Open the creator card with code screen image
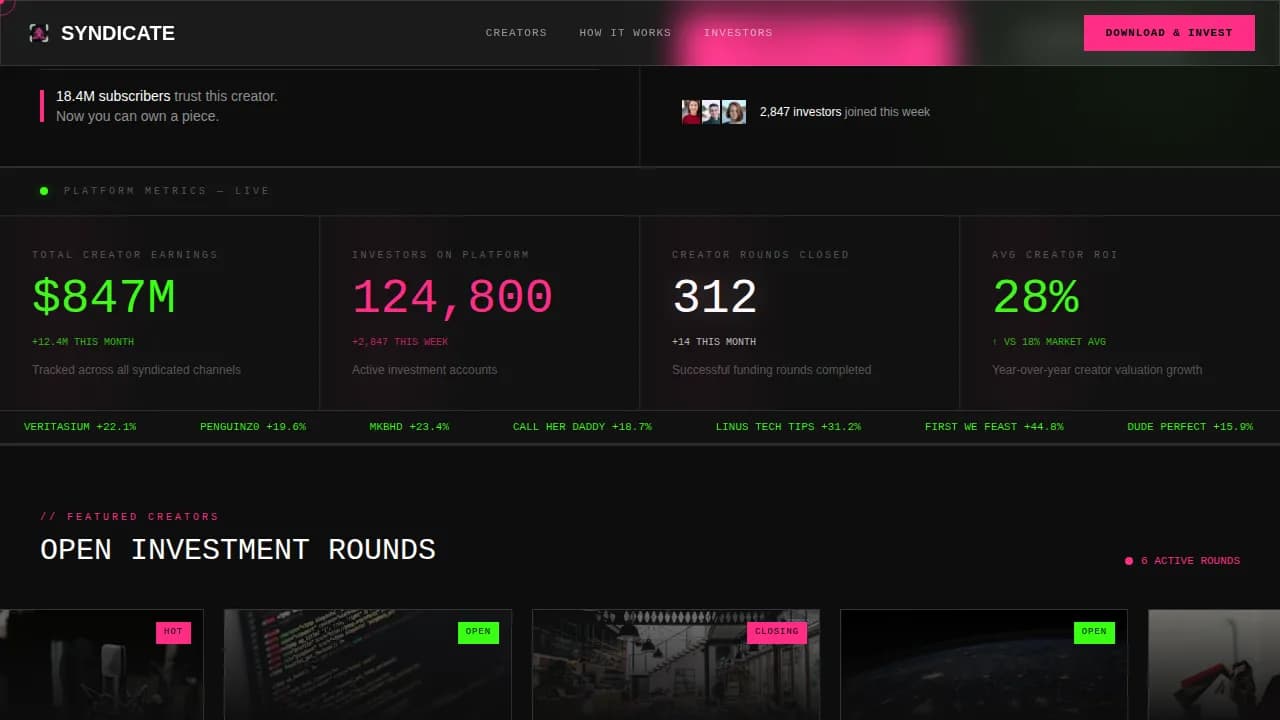Screen dimensions: 1280x720 [368, 665]
